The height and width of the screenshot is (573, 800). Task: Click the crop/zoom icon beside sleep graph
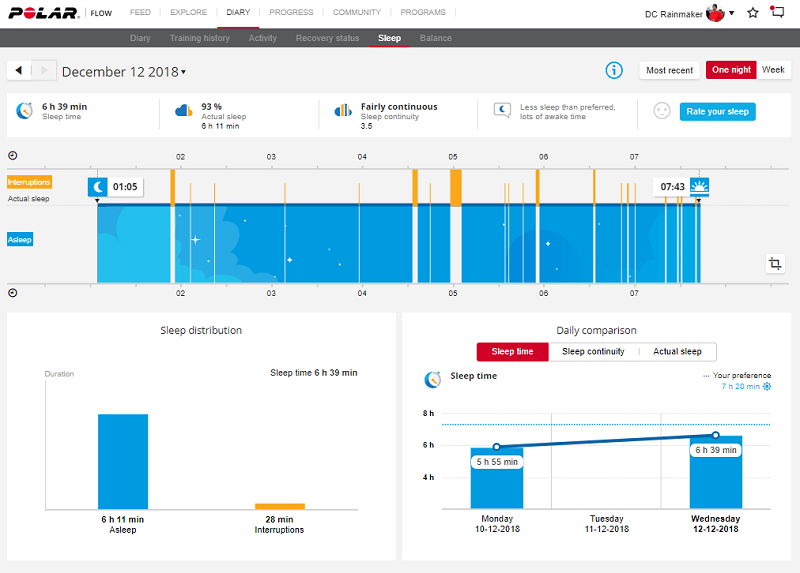(774, 264)
